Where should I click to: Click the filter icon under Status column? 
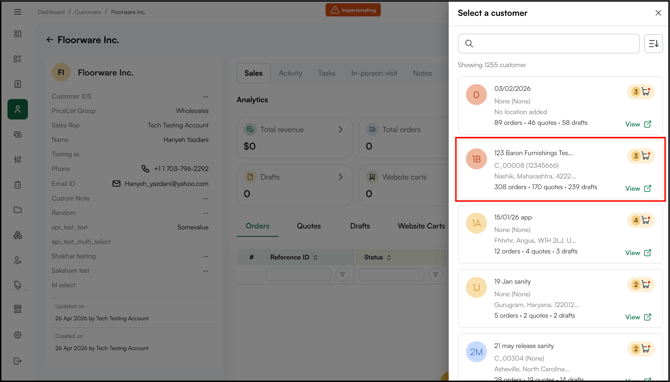click(435, 274)
